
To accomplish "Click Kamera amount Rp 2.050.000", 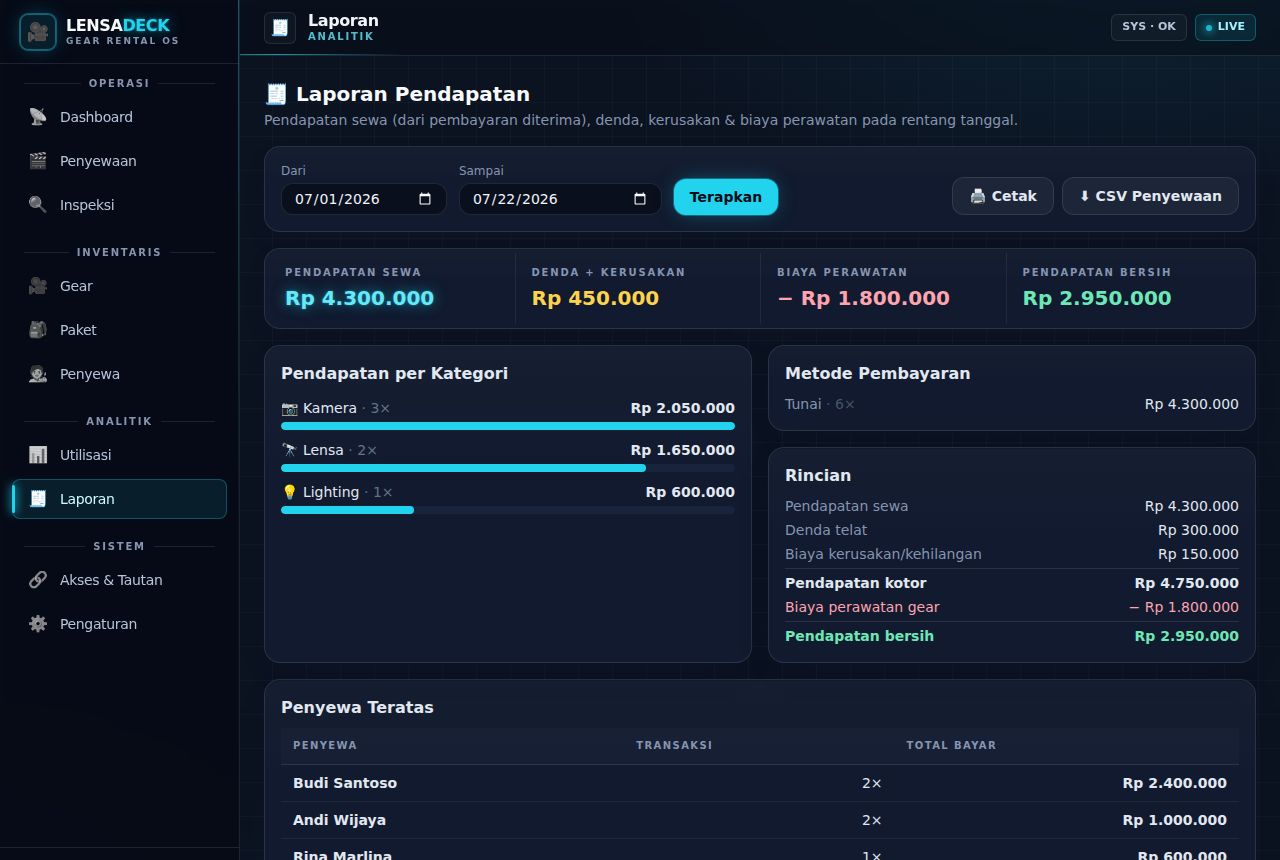I will click(x=682, y=408).
